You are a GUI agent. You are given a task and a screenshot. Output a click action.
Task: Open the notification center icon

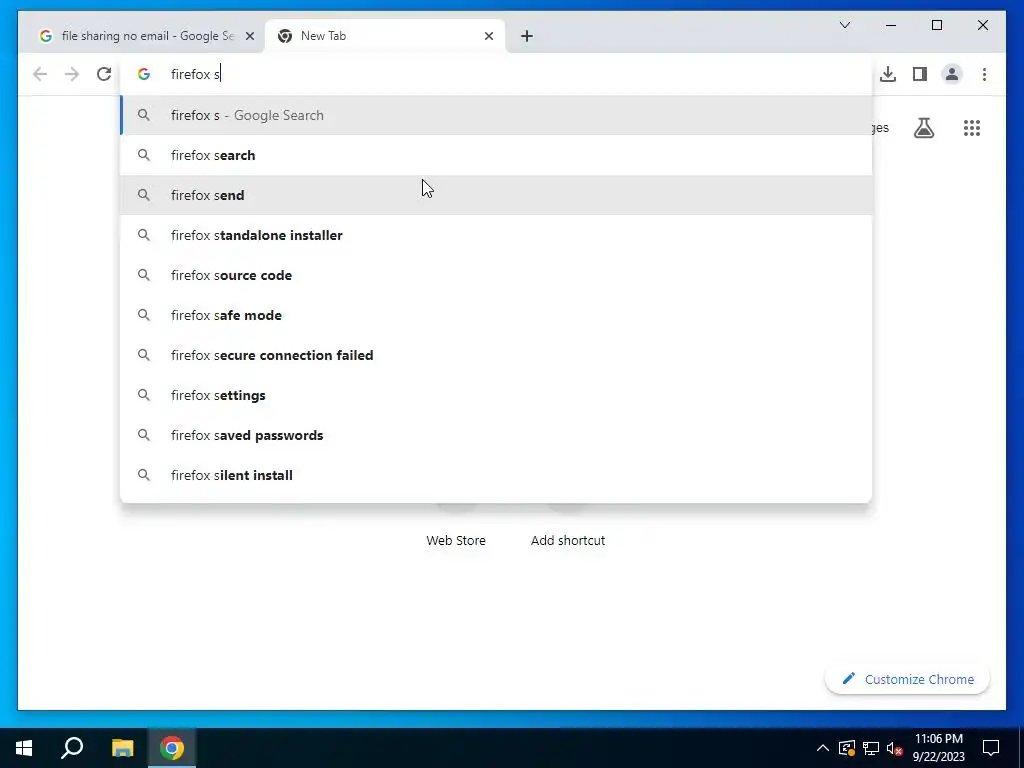tap(991, 748)
